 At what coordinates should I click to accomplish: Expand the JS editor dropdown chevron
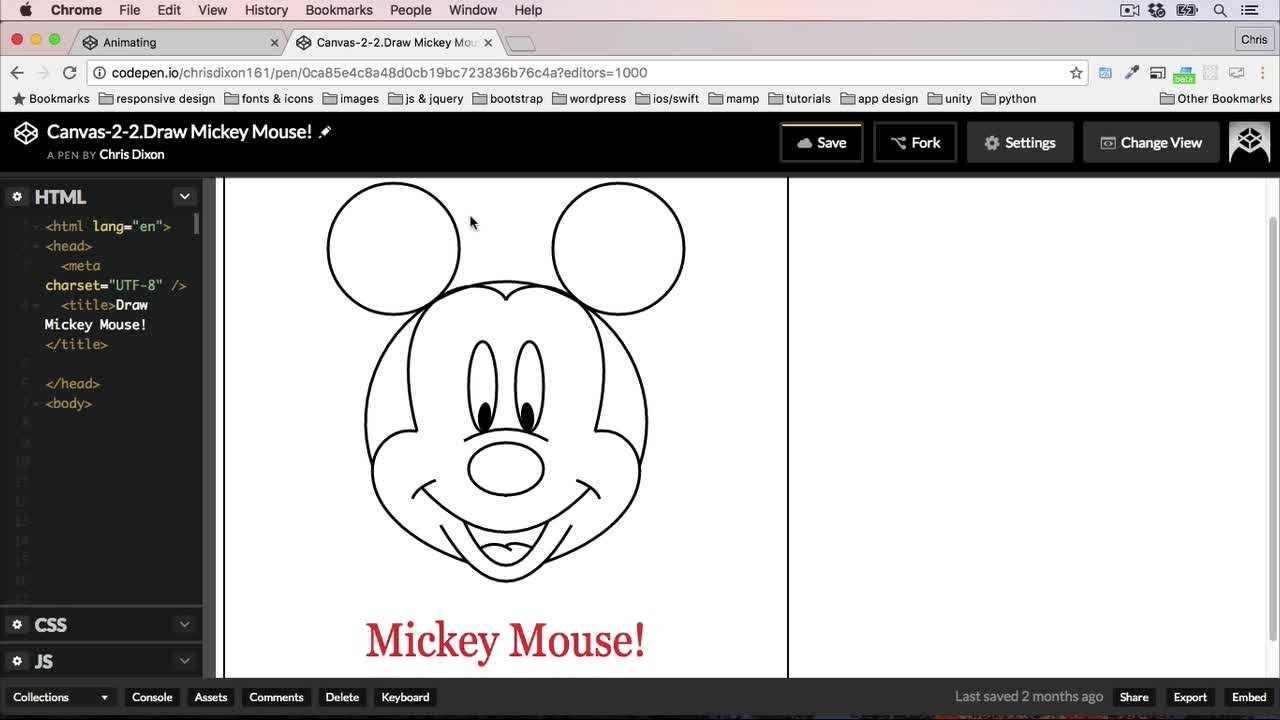tap(184, 661)
